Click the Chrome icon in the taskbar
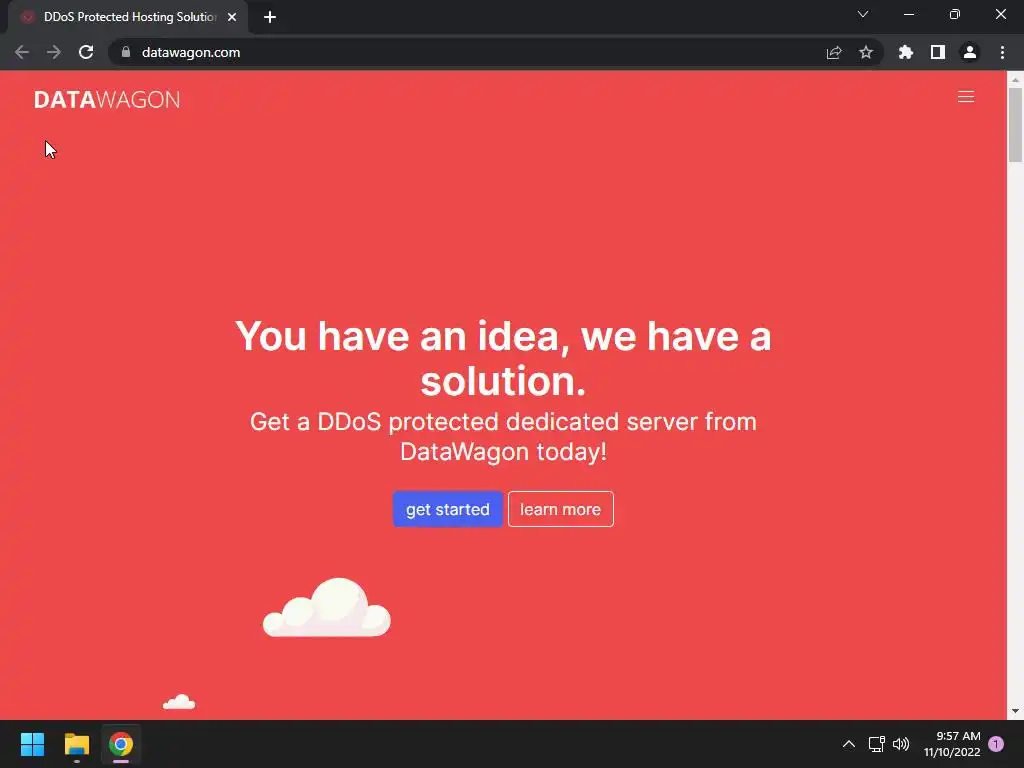1024x768 pixels. (x=121, y=744)
